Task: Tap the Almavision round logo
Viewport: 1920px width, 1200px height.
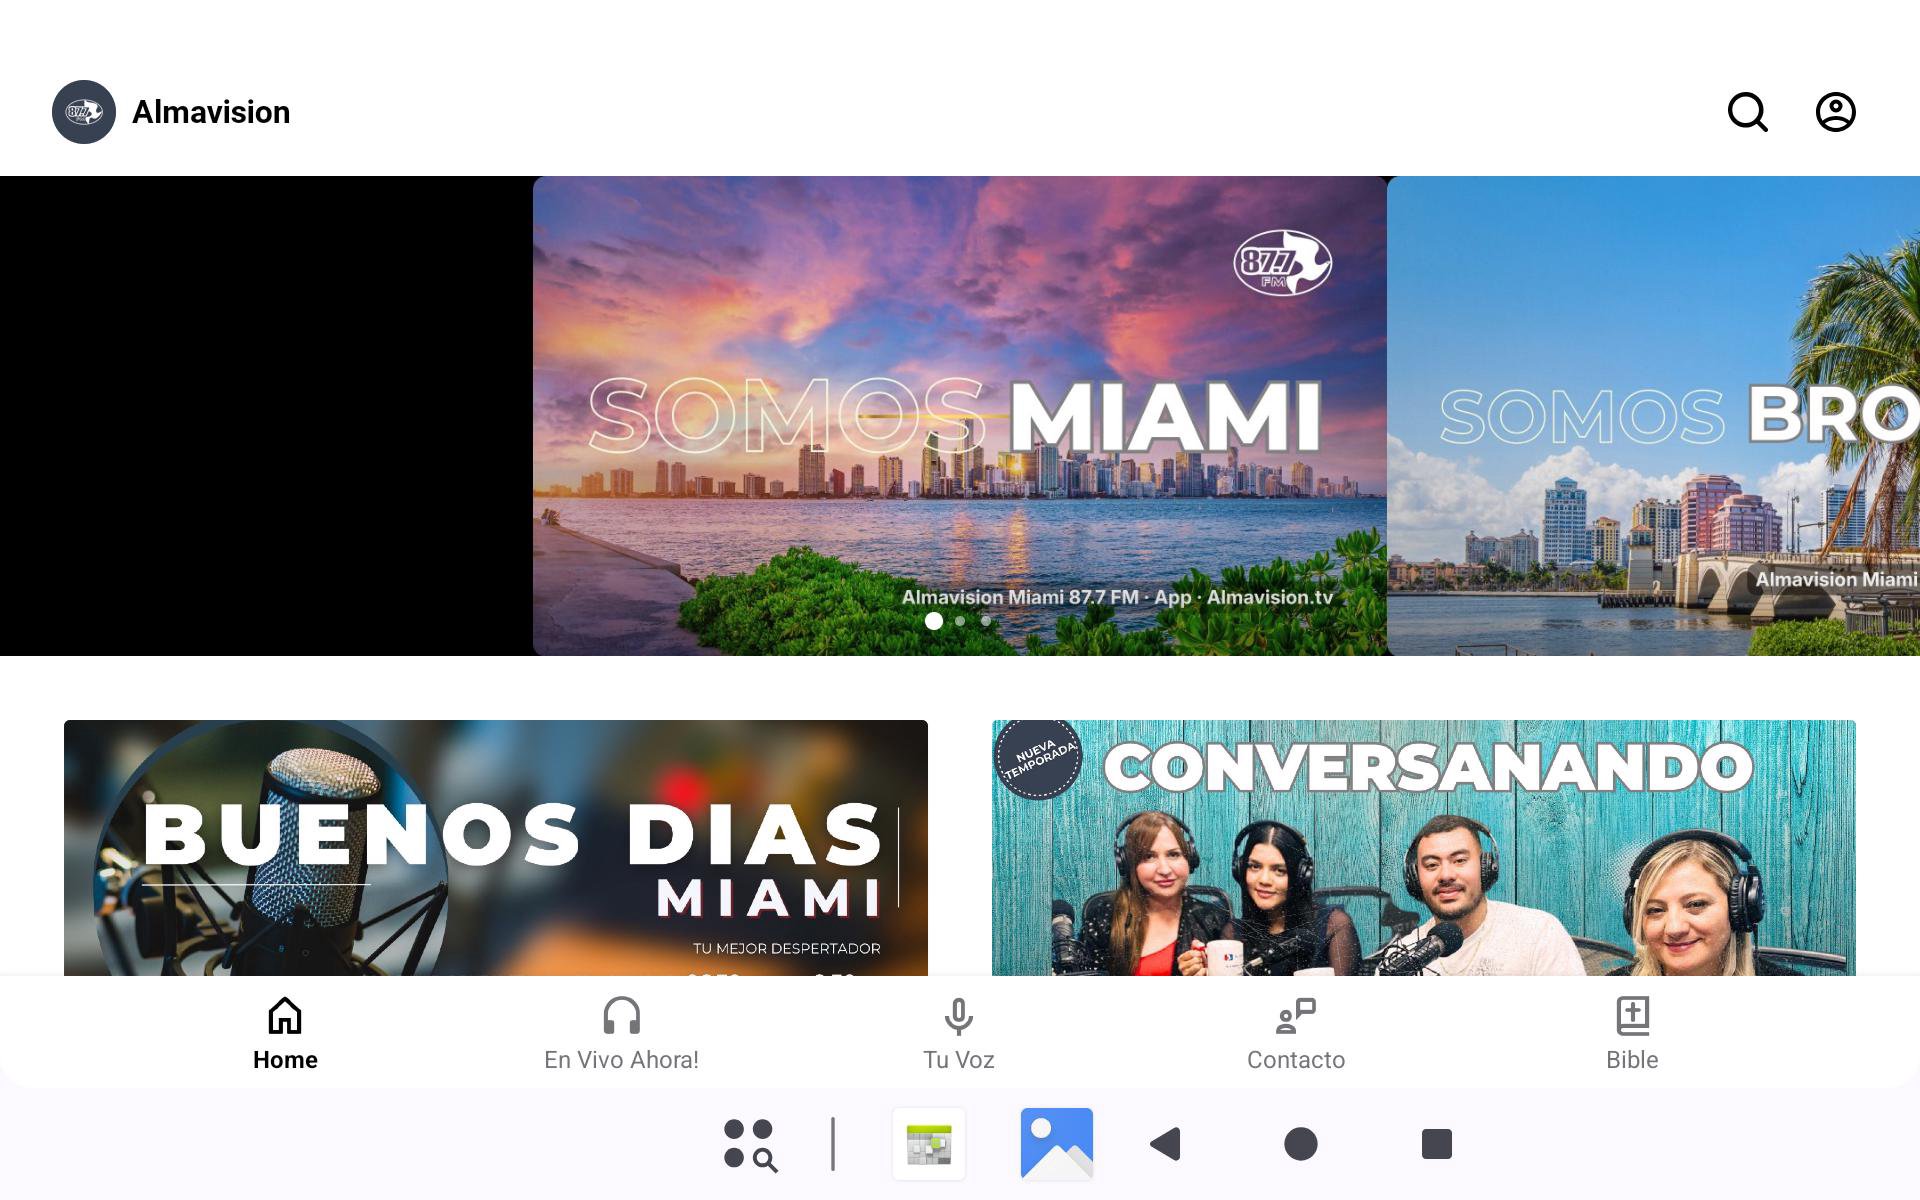Action: coord(84,112)
